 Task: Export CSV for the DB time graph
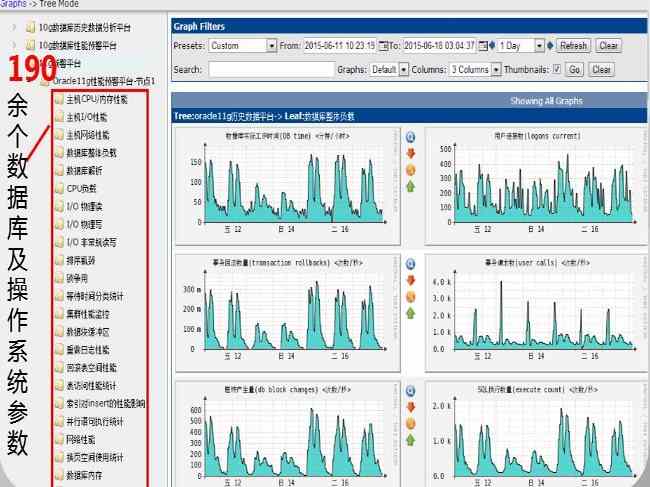pos(410,153)
